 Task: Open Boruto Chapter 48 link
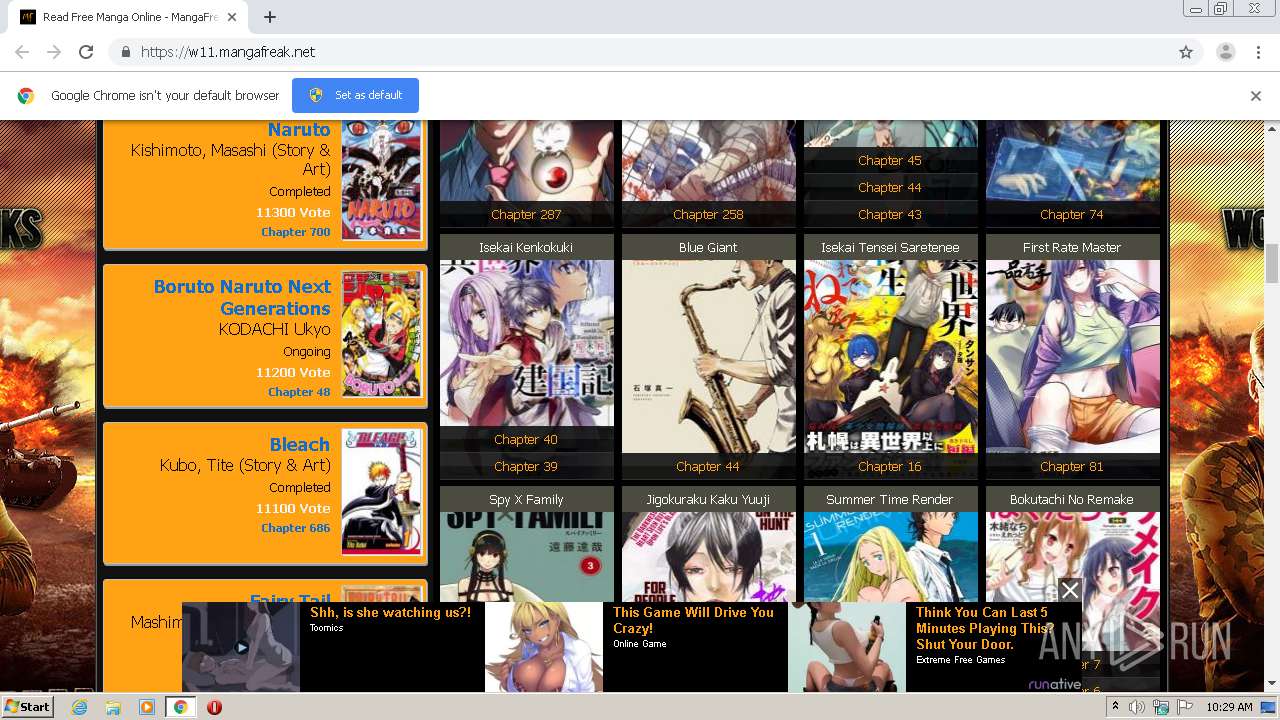click(299, 392)
